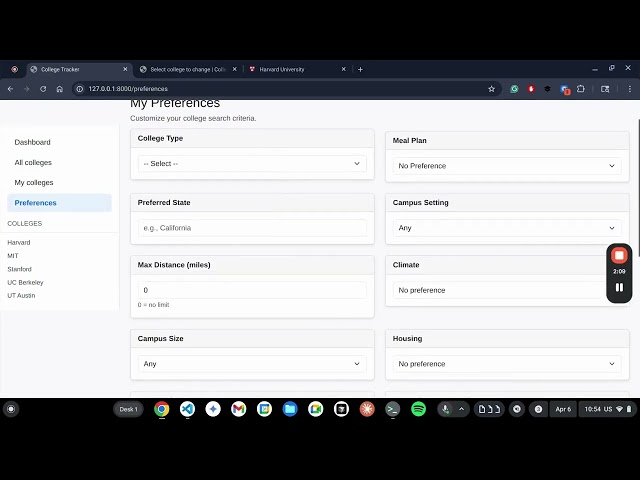Open the browser extensions puzzle icon
Viewport: 640px width, 480px height.
[580, 89]
